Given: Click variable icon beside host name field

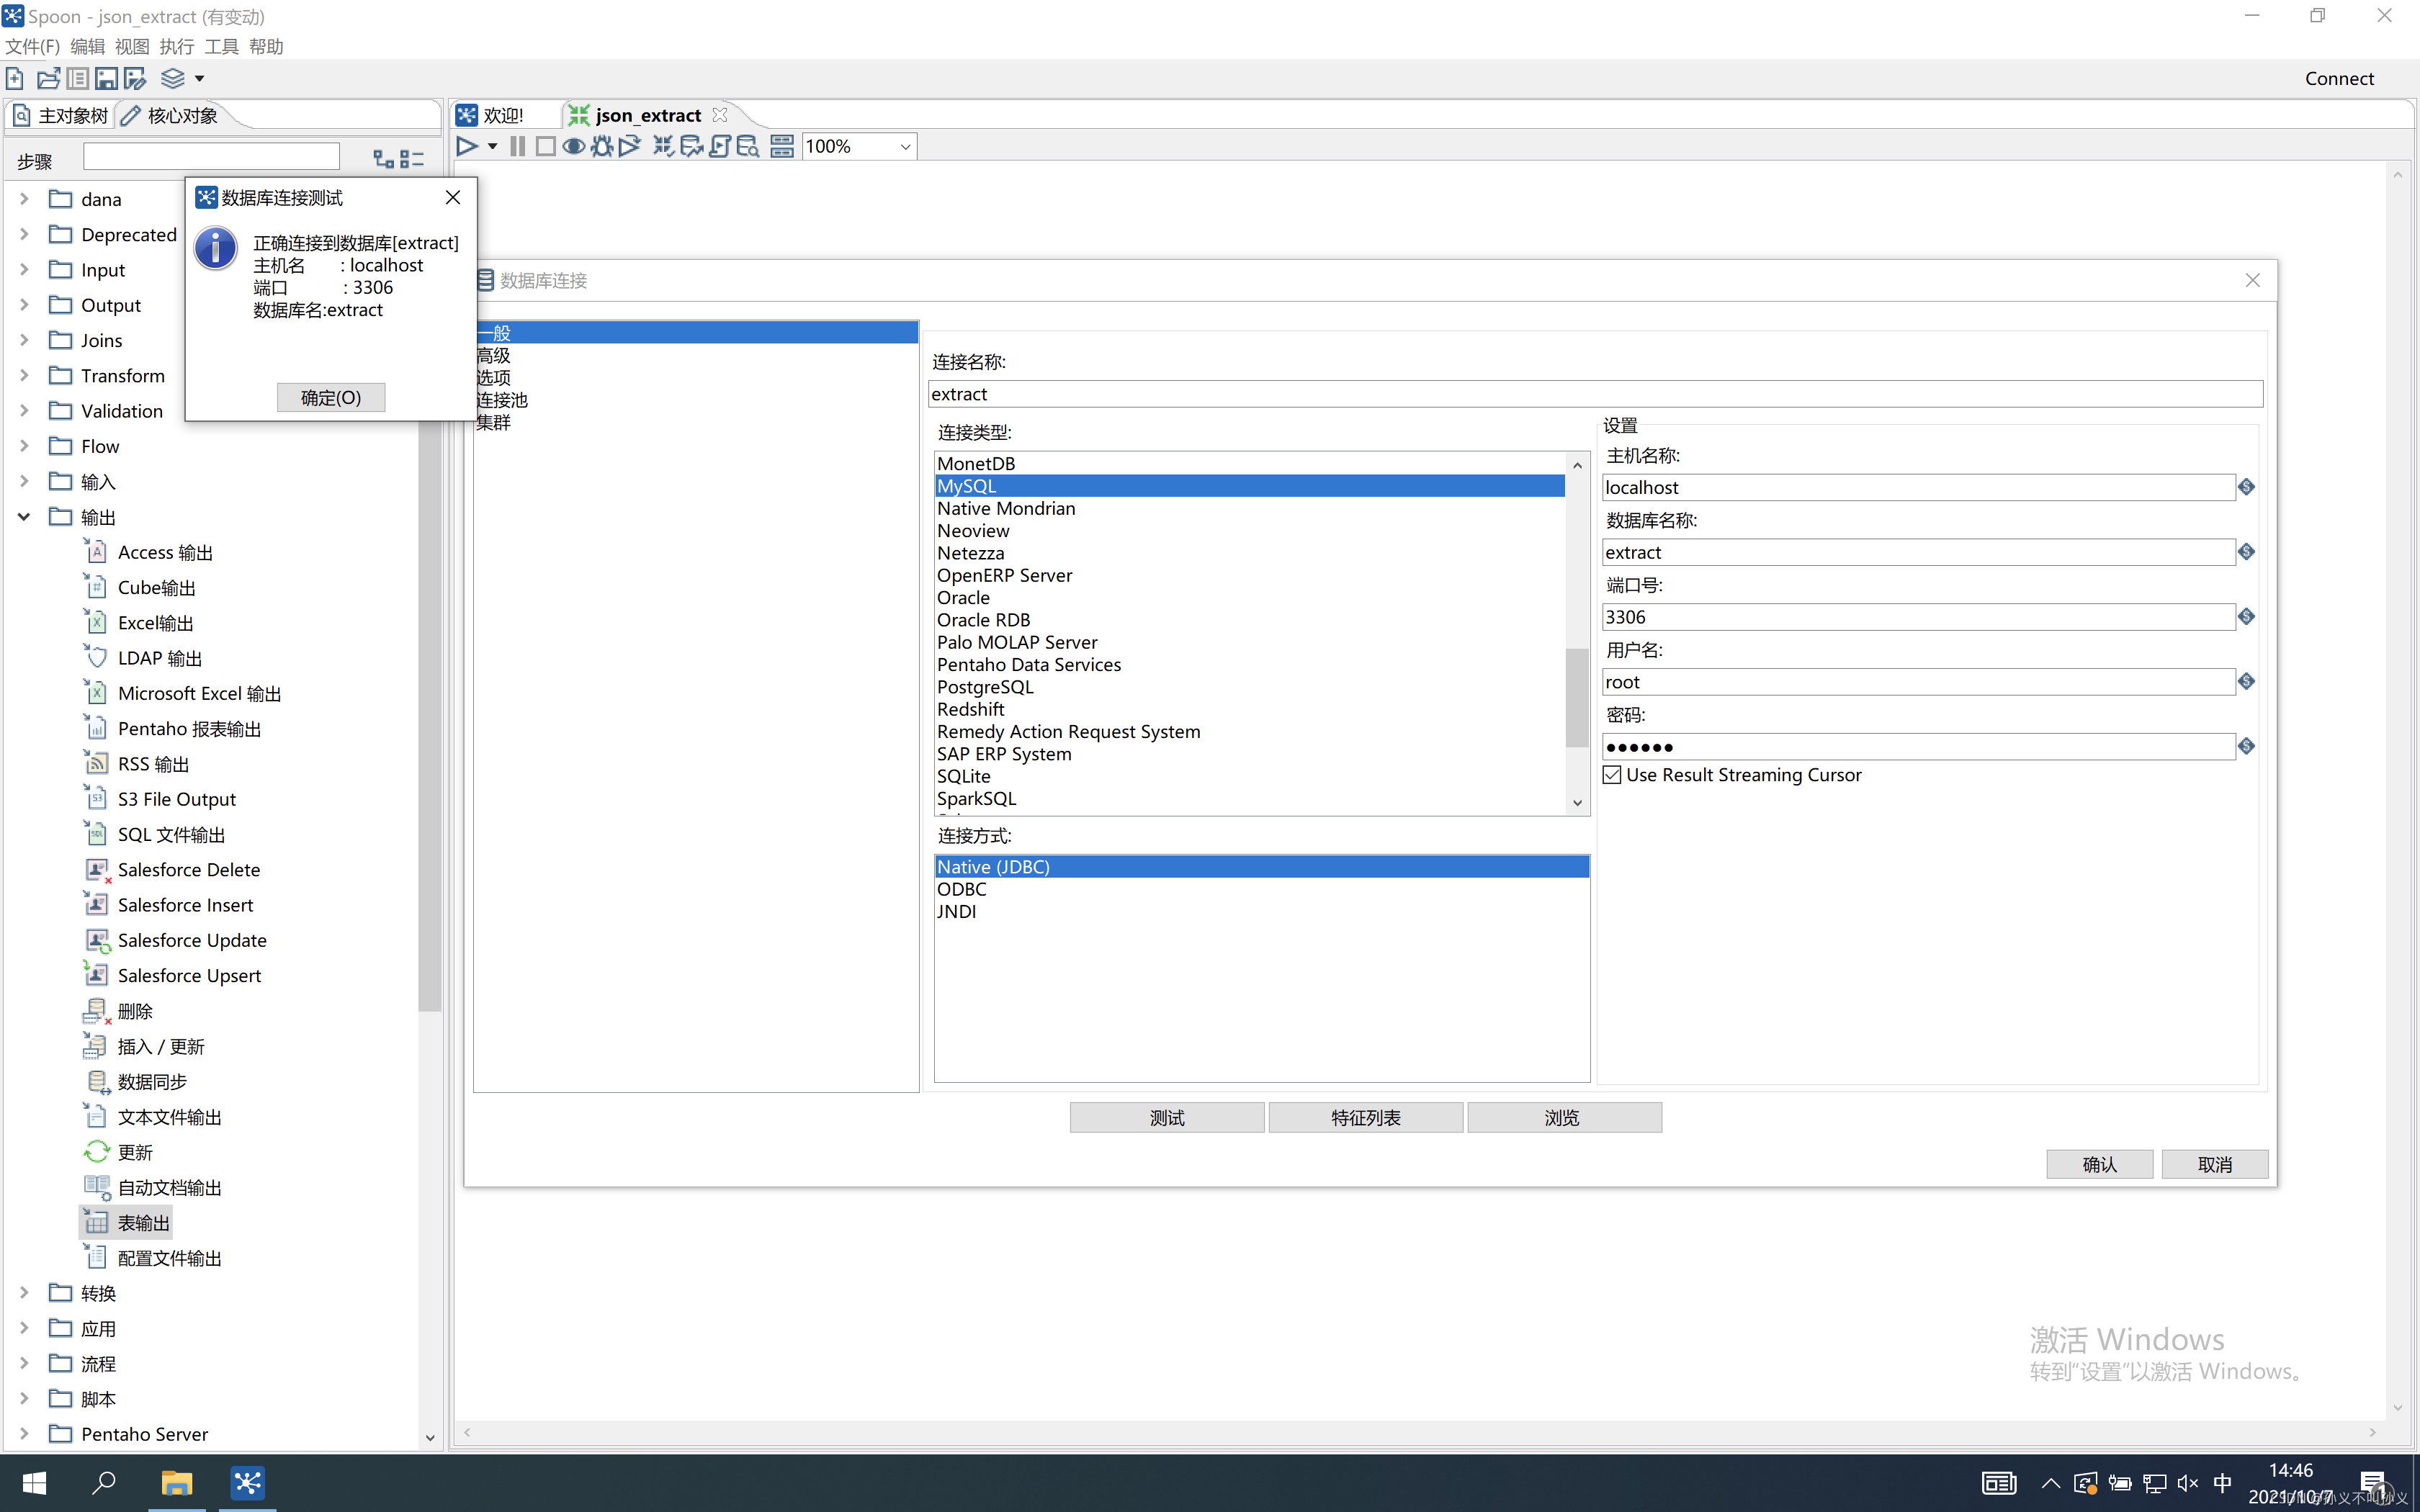Looking at the screenshot, I should tap(2246, 487).
